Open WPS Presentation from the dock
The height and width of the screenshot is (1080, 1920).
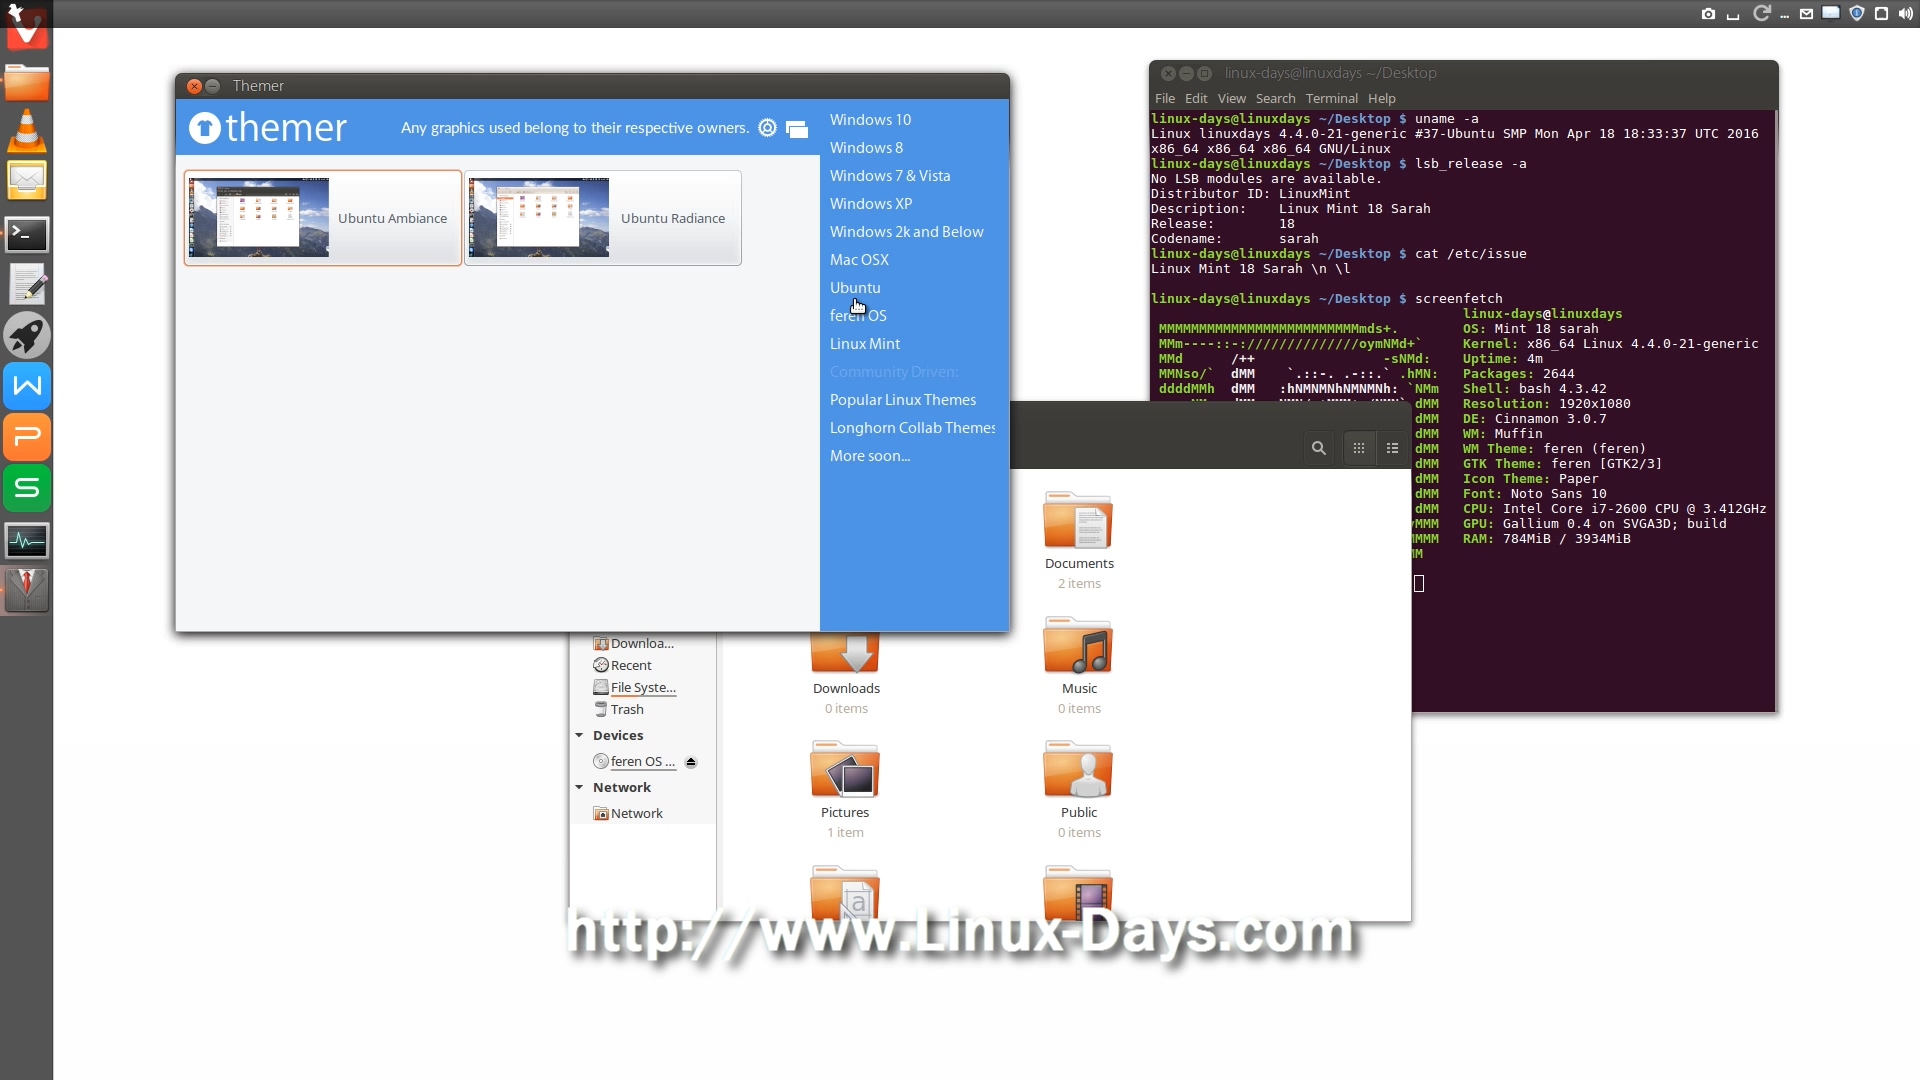click(x=27, y=437)
